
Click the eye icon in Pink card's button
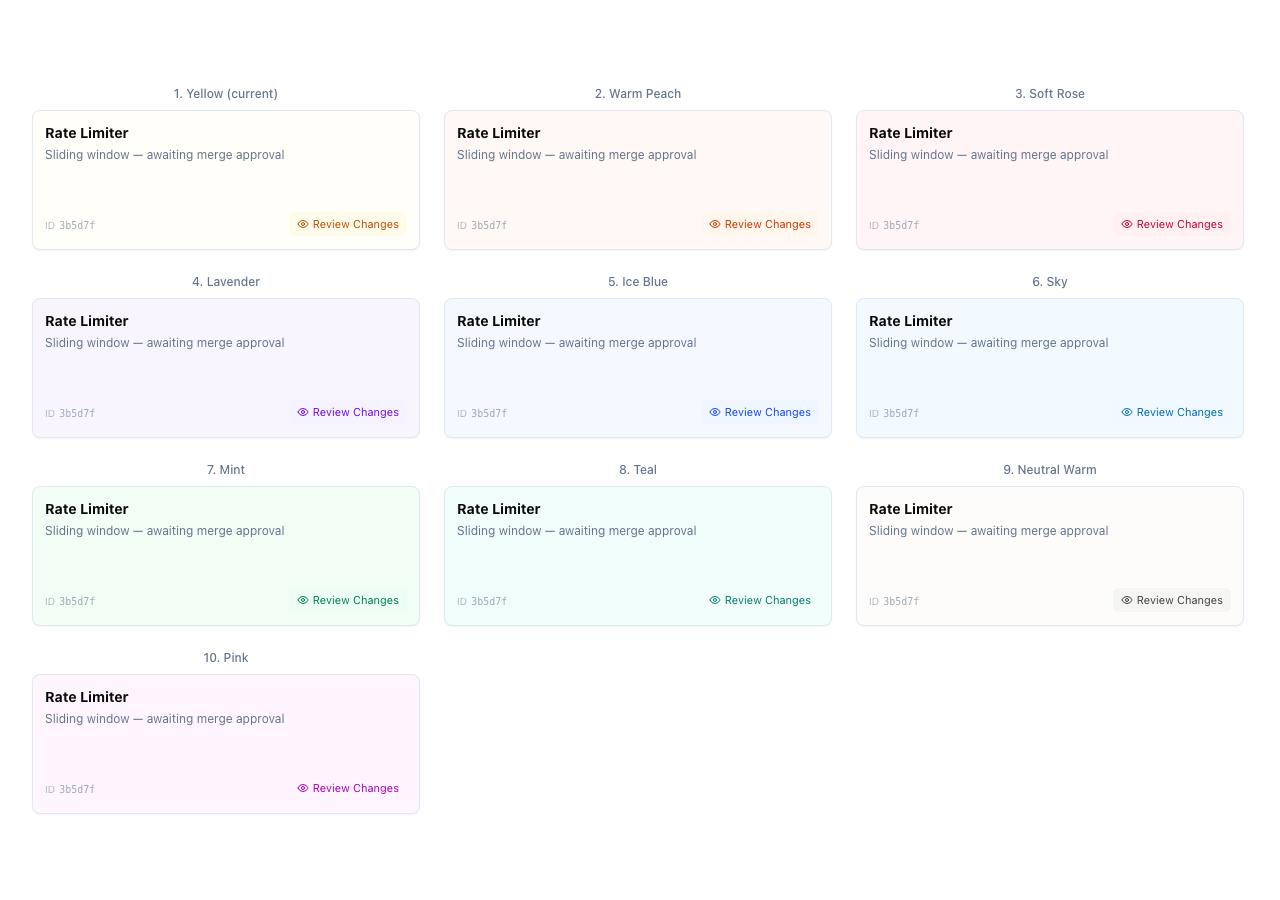[303, 788]
